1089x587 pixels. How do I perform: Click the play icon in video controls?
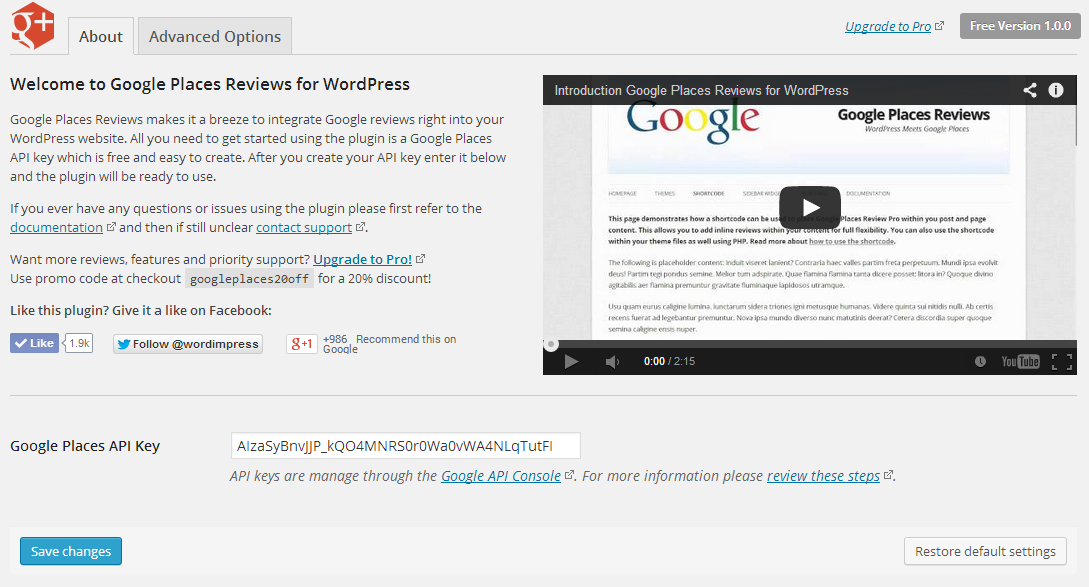coord(571,361)
